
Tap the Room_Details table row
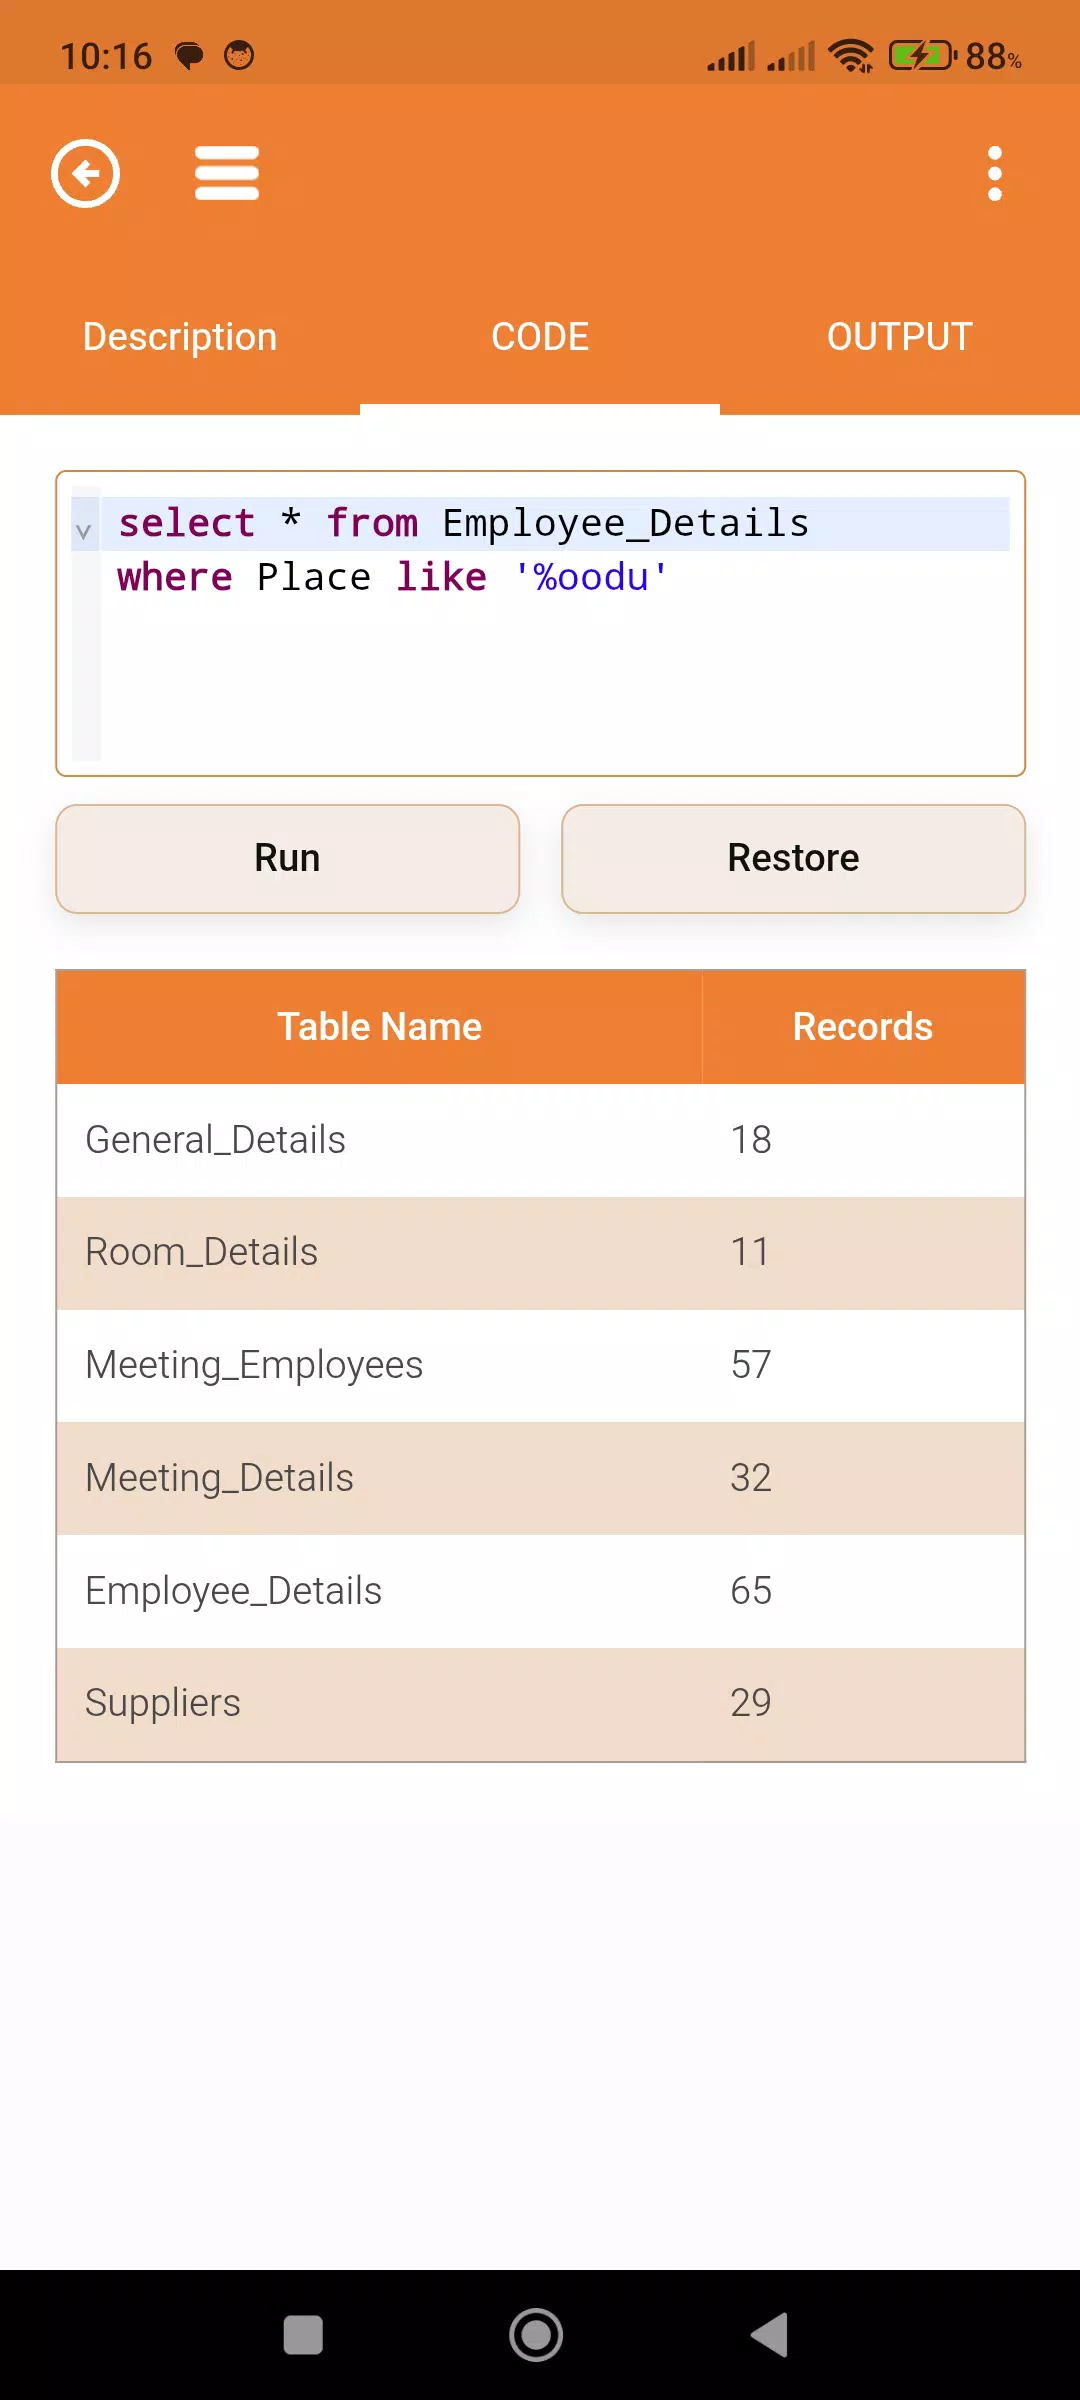pos(541,1253)
